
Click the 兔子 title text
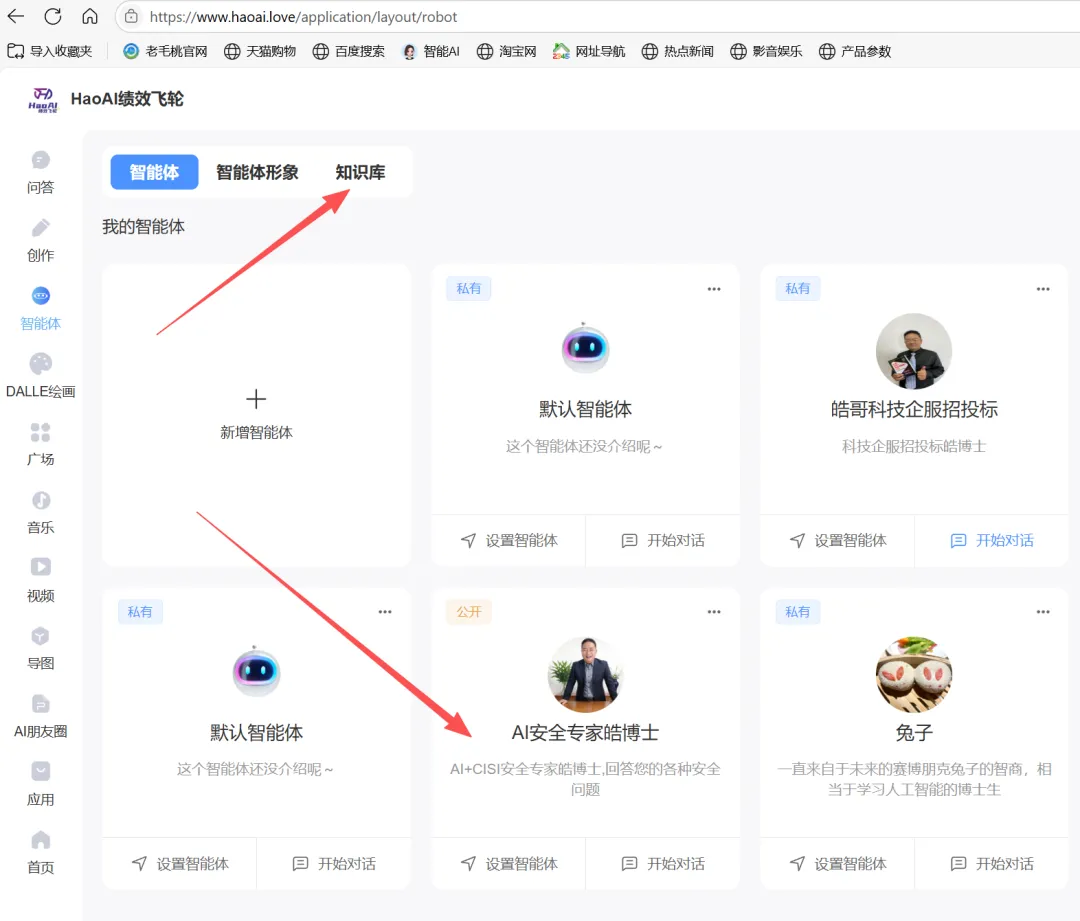[914, 732]
